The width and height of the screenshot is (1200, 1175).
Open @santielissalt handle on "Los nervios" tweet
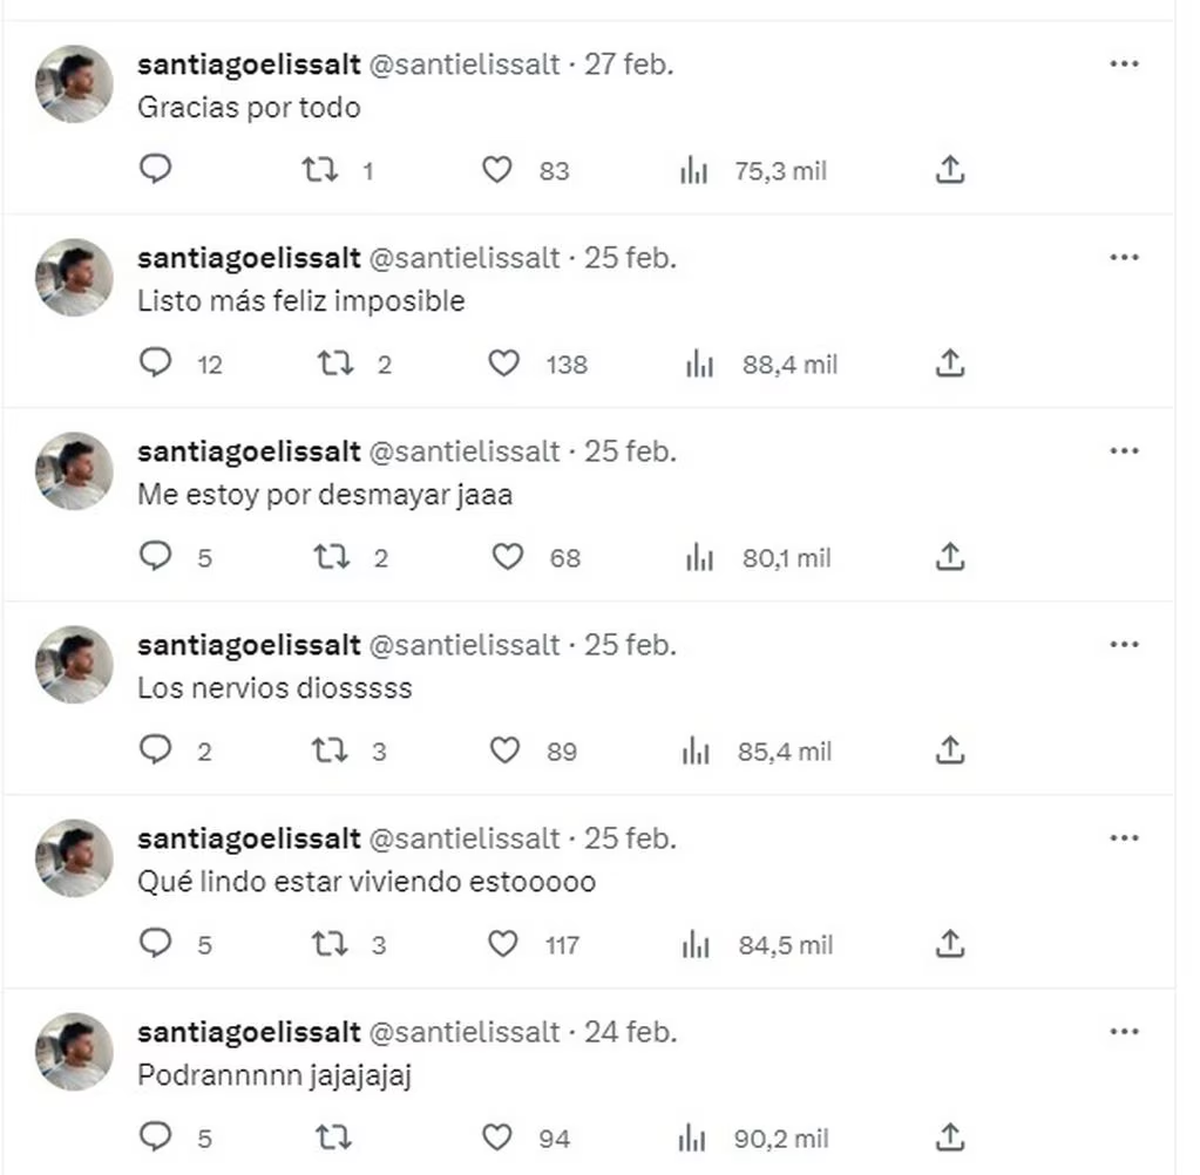(465, 645)
